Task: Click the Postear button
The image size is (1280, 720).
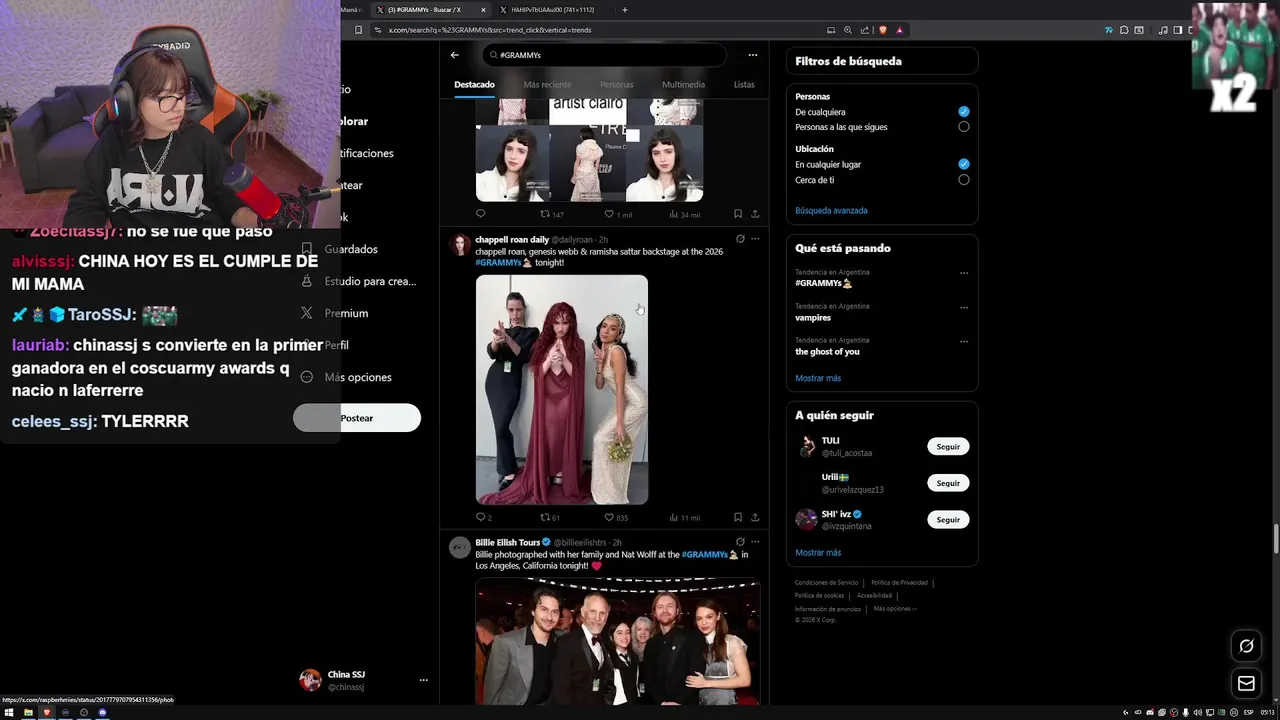Action: coord(357,418)
